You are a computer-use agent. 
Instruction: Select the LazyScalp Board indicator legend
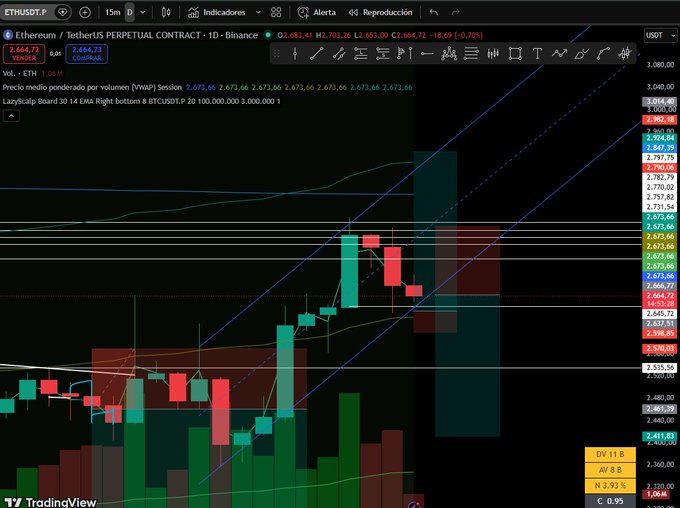[141, 101]
